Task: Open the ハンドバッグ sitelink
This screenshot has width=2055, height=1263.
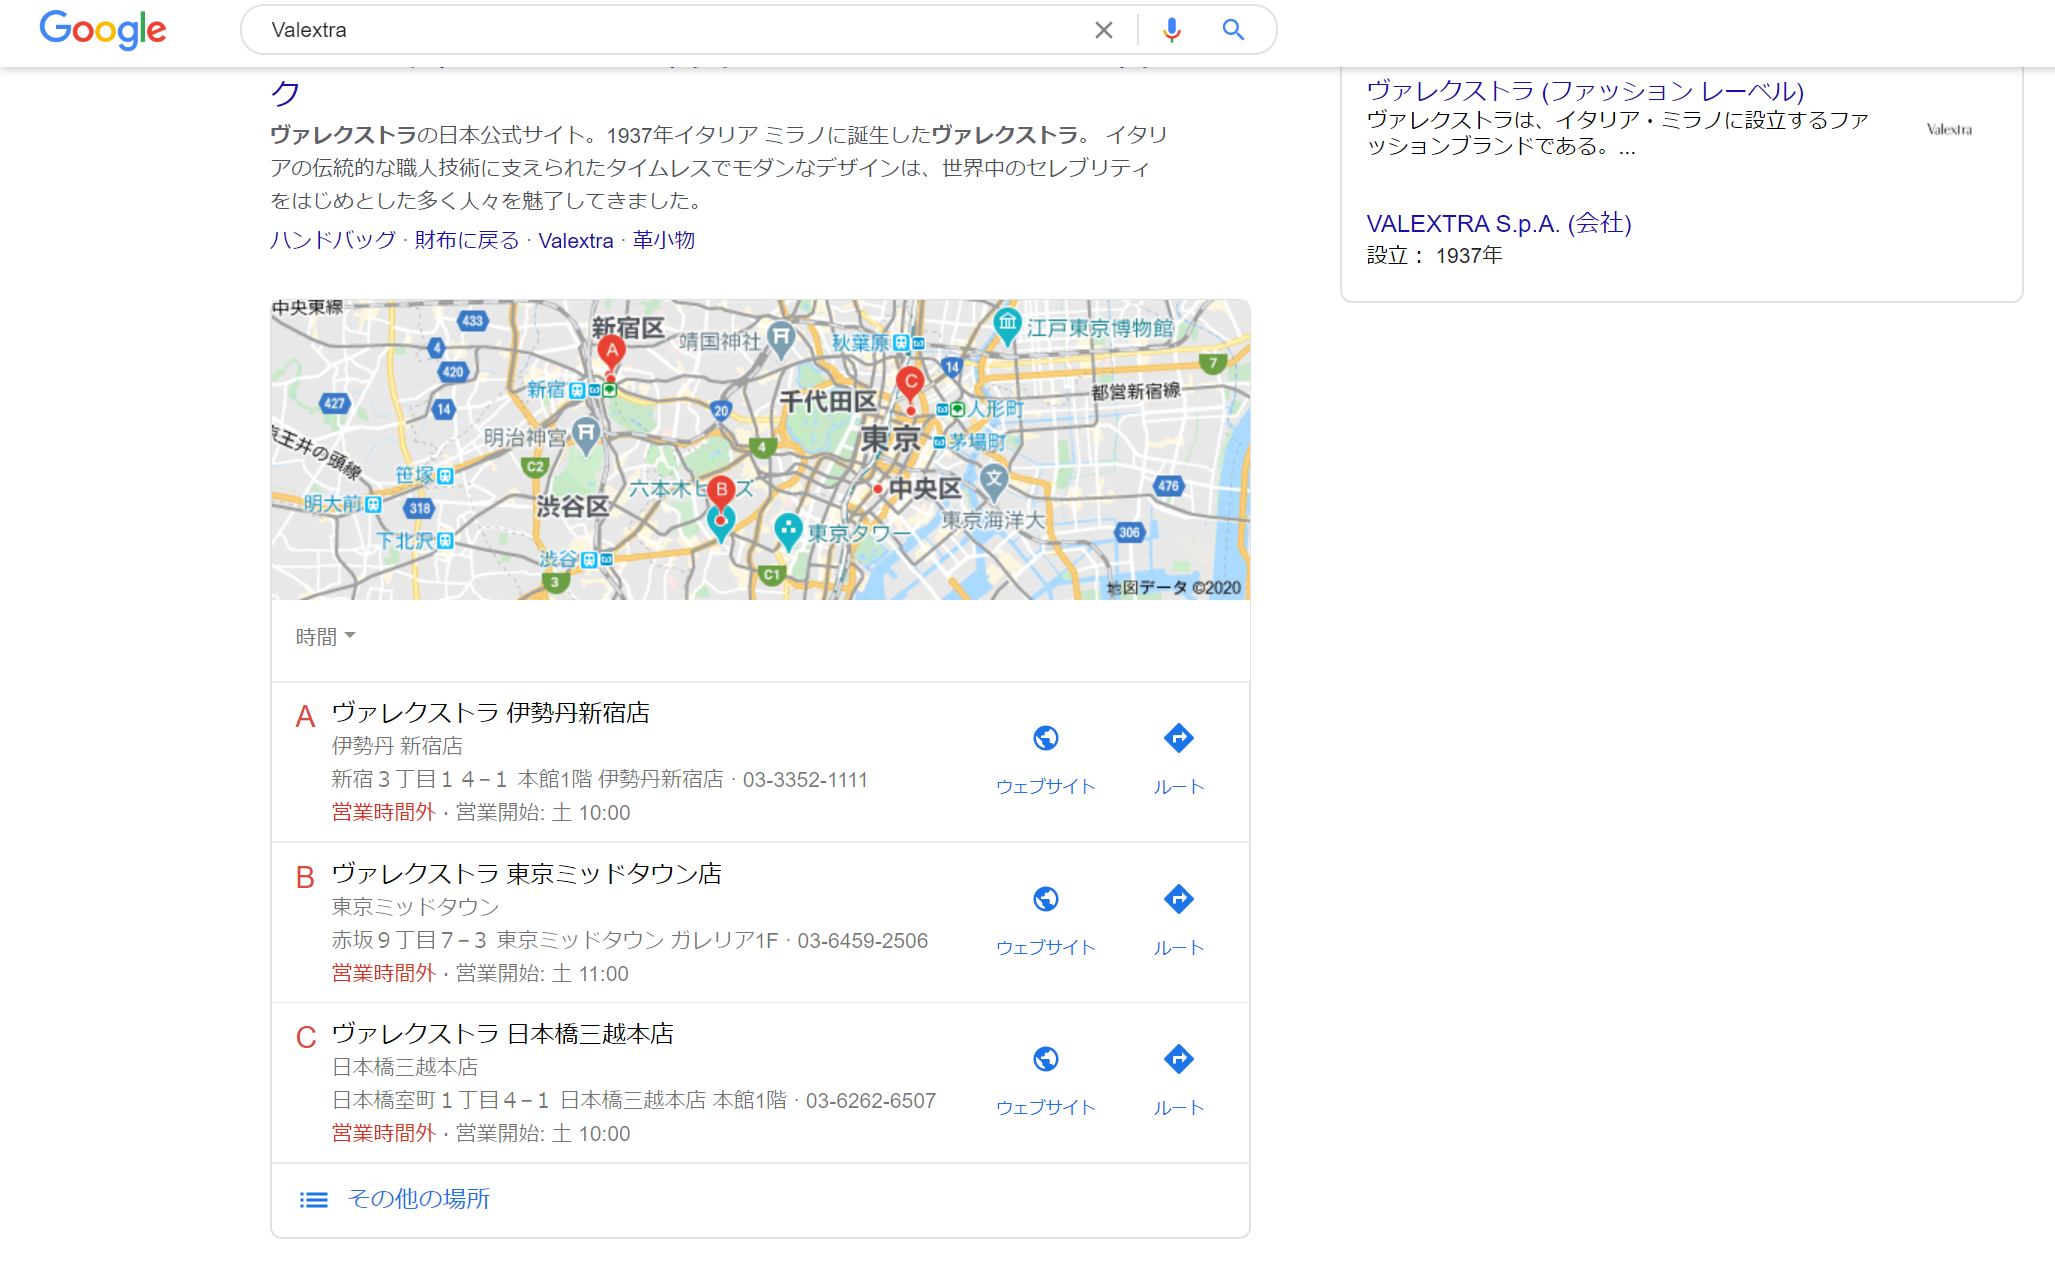Action: coord(333,240)
